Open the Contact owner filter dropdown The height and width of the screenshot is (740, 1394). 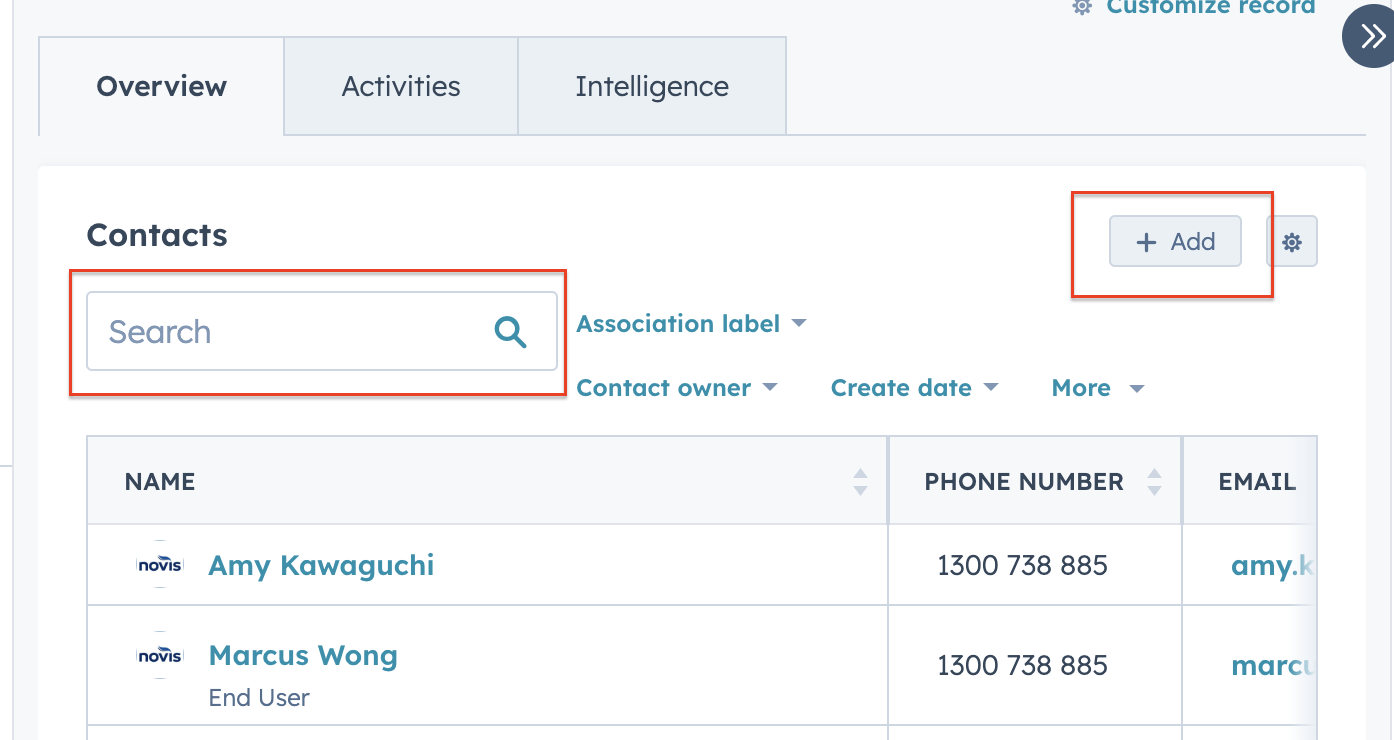pyautogui.click(x=677, y=388)
